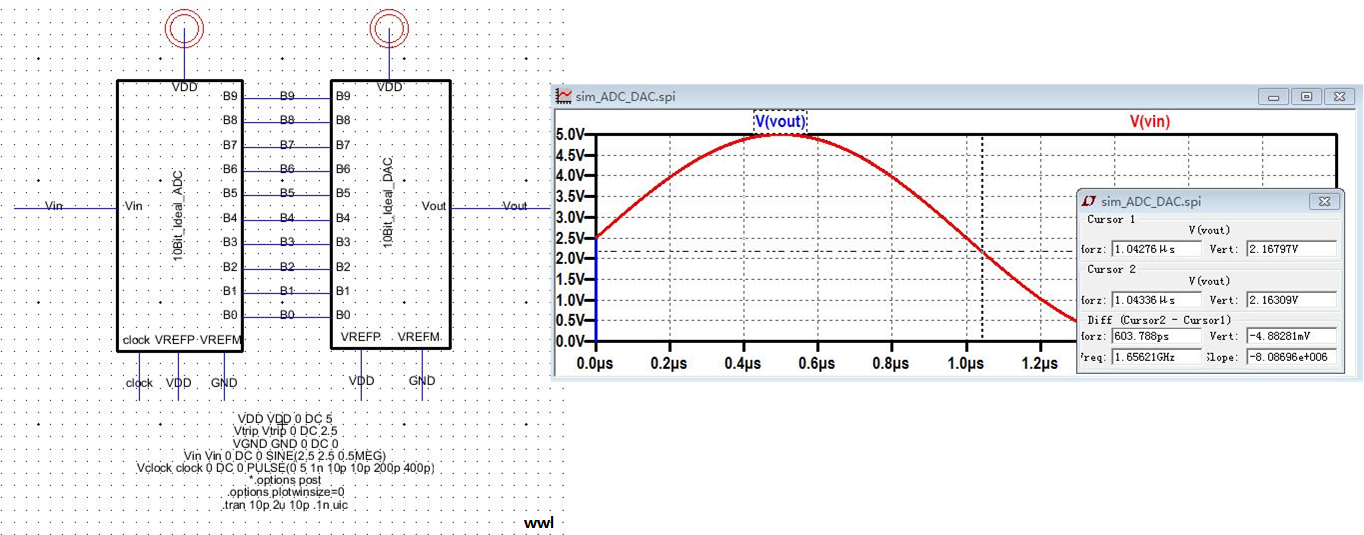Click the Freq field showing 1.65621GHz
The width and height of the screenshot is (1364, 535).
coord(1156,356)
